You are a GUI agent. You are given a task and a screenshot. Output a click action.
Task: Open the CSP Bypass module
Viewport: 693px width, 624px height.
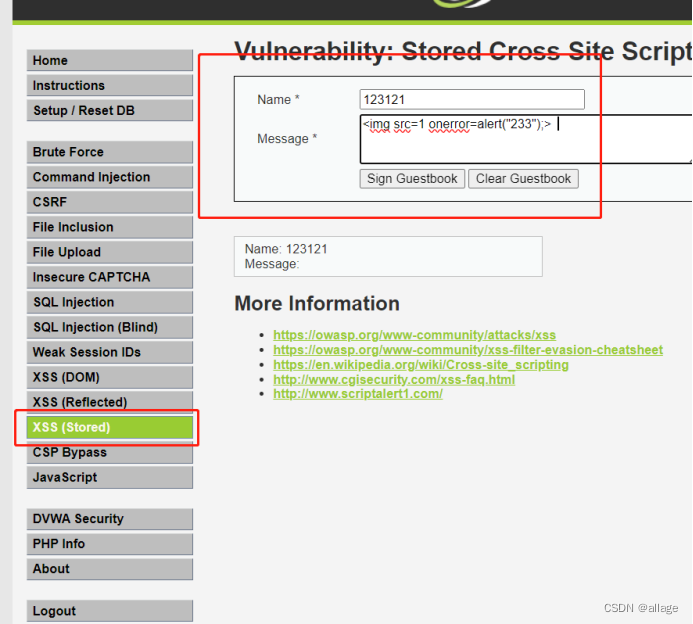[110, 453]
